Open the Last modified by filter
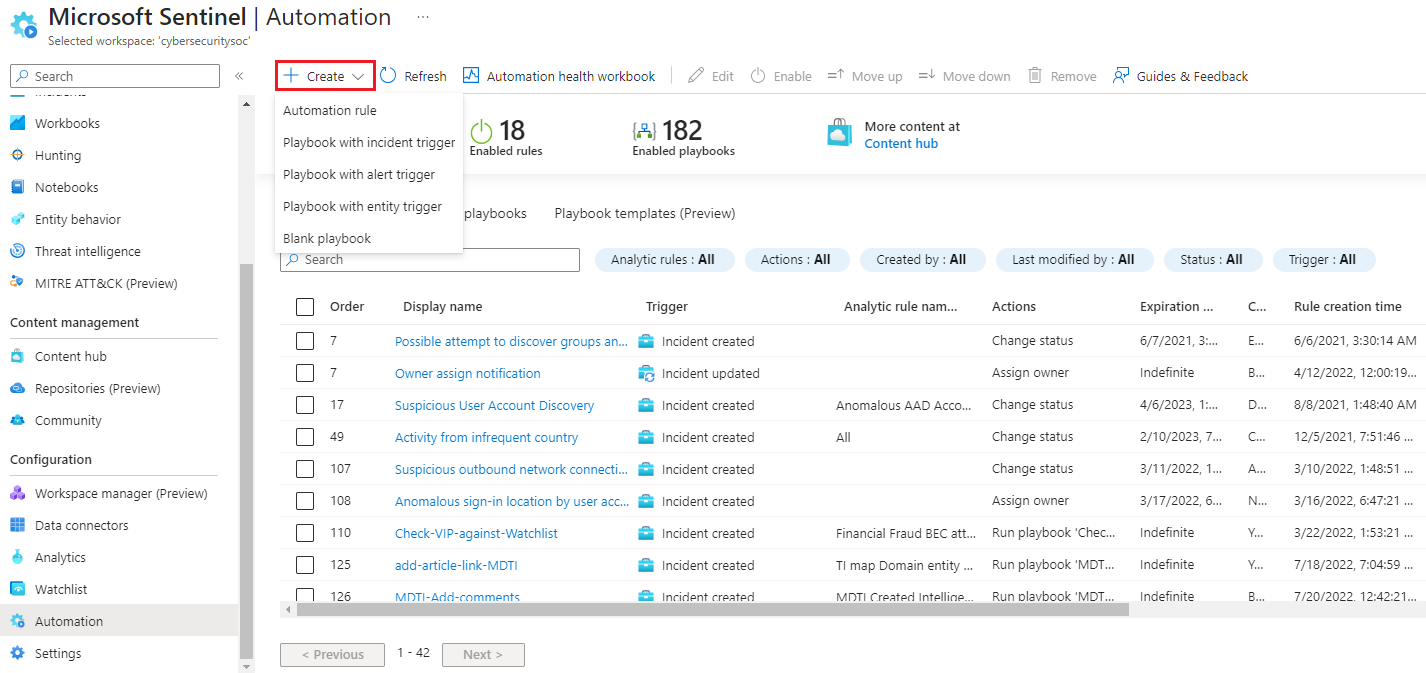Image resolution: width=1426 pixels, height=673 pixels. click(1074, 260)
